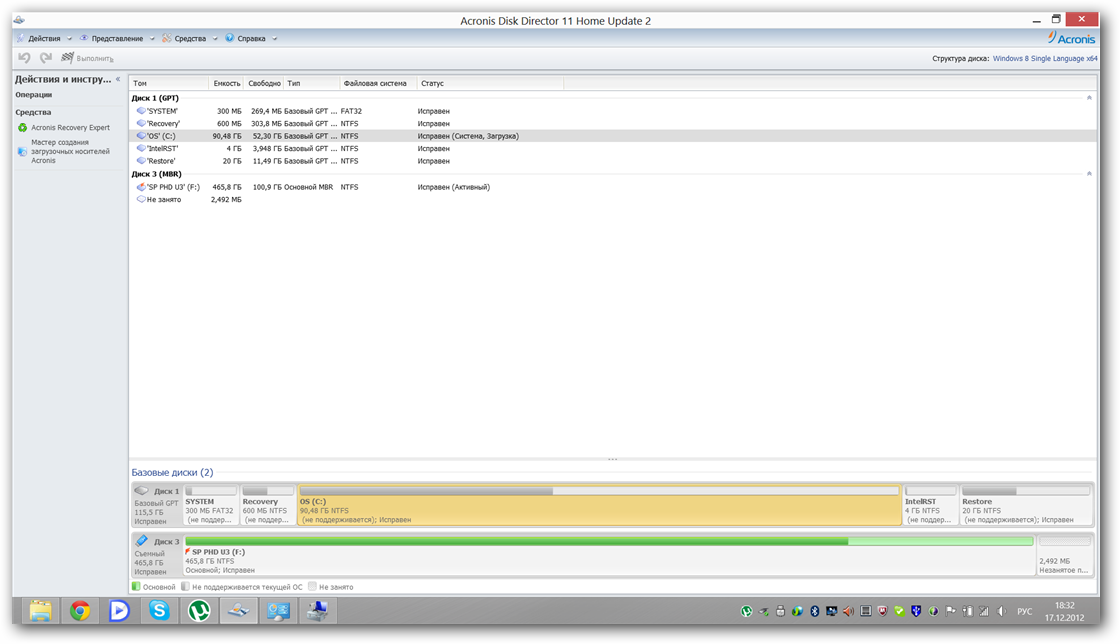The width and height of the screenshot is (1120, 644).
Task: Click the dropdown arrow next to Действия
Action: point(69,39)
